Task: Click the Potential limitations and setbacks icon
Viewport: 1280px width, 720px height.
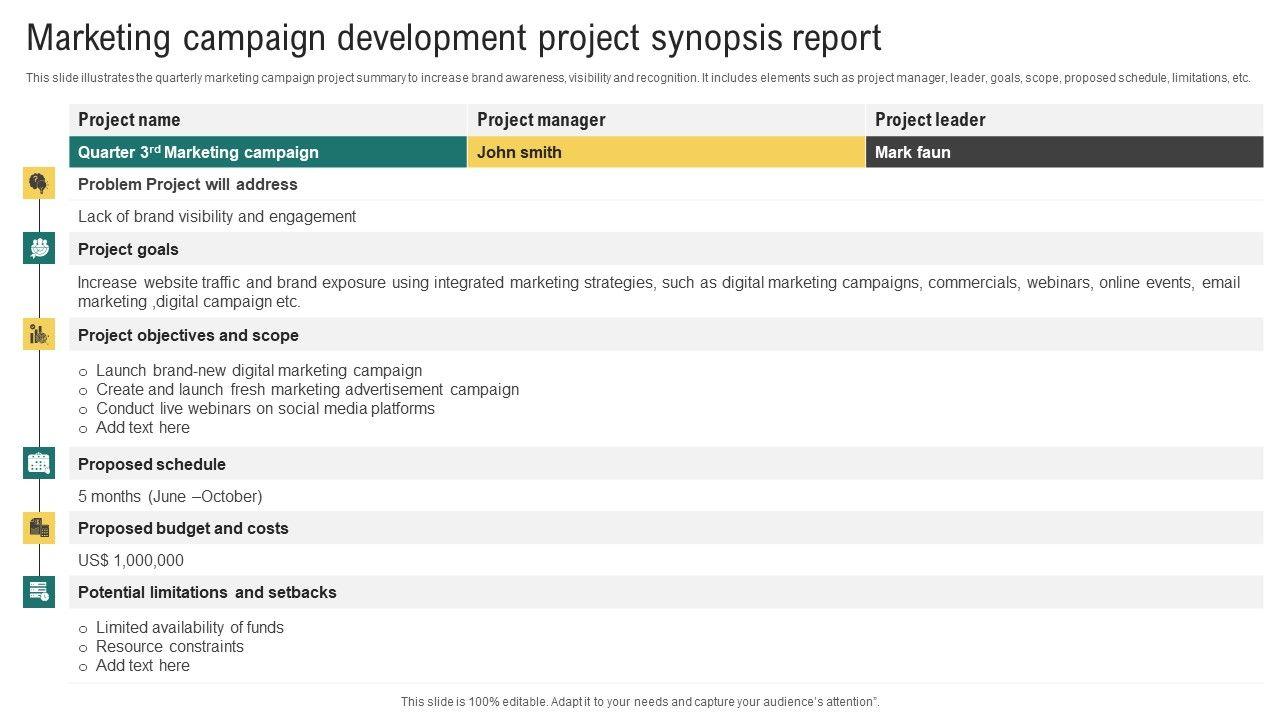Action: [x=39, y=592]
